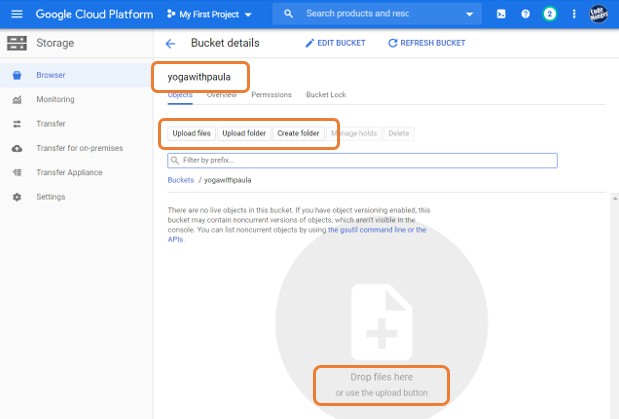Click the add-file icon in drop zone
This screenshot has height=419, width=619.
click(382, 322)
